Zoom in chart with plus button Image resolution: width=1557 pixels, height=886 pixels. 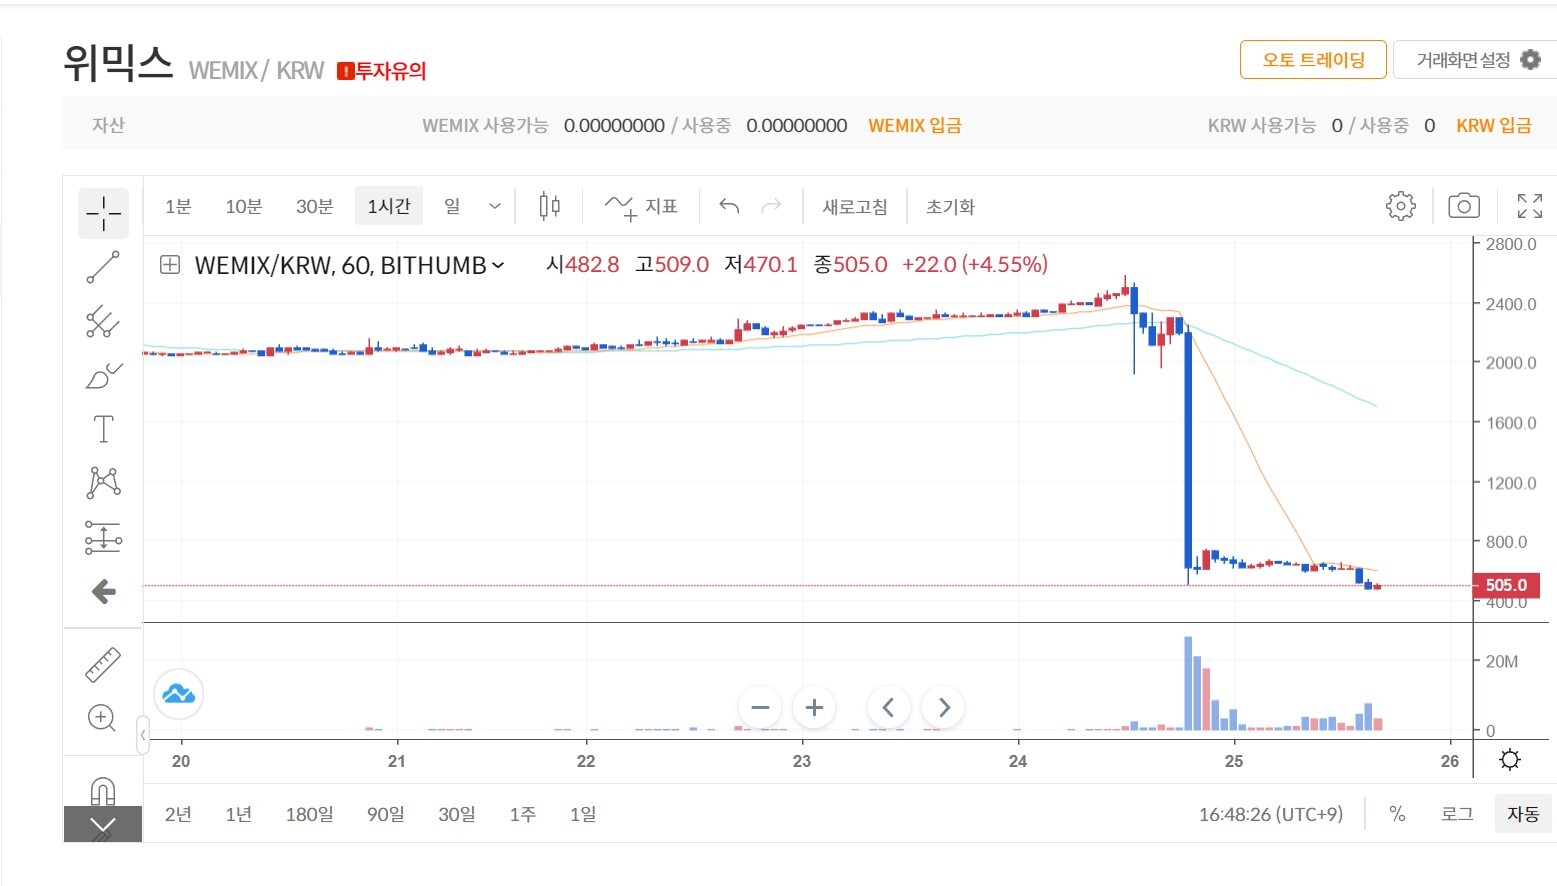point(814,708)
